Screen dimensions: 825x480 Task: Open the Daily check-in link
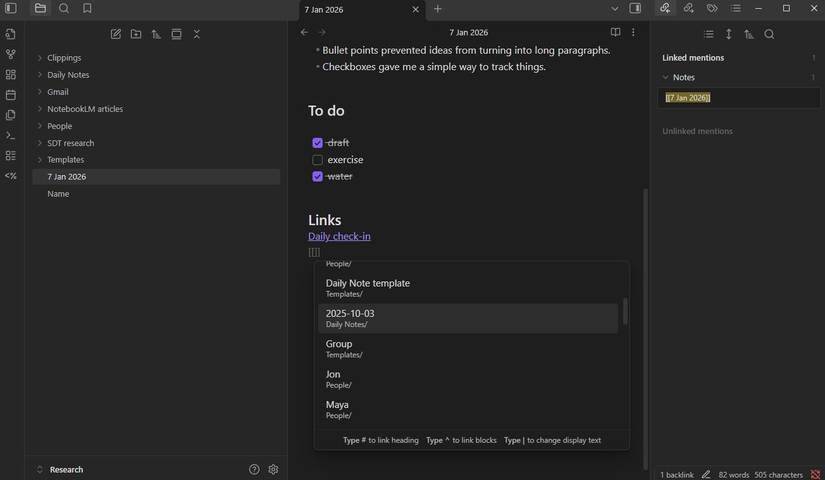point(339,236)
